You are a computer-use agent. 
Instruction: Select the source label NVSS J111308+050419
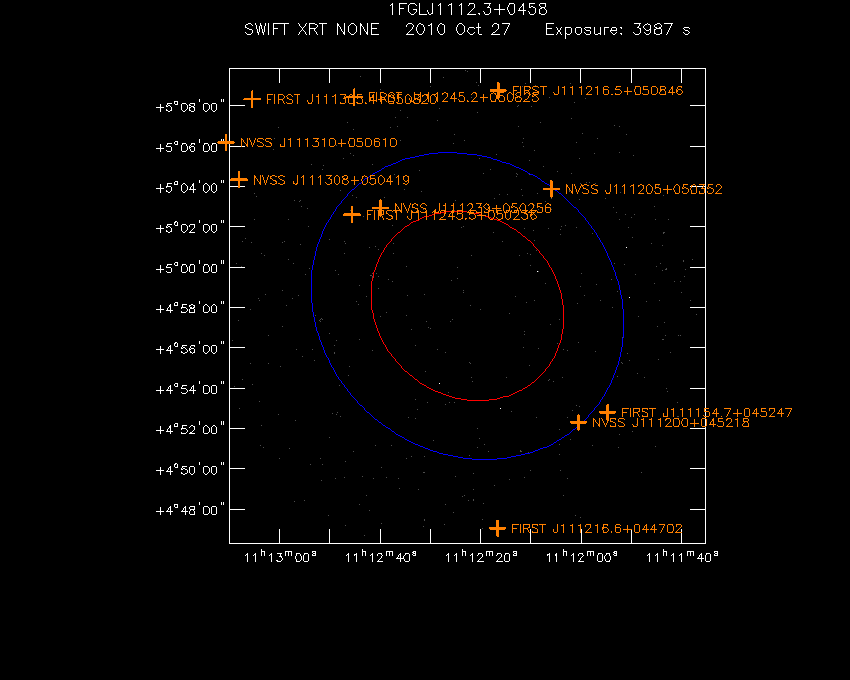click(331, 180)
